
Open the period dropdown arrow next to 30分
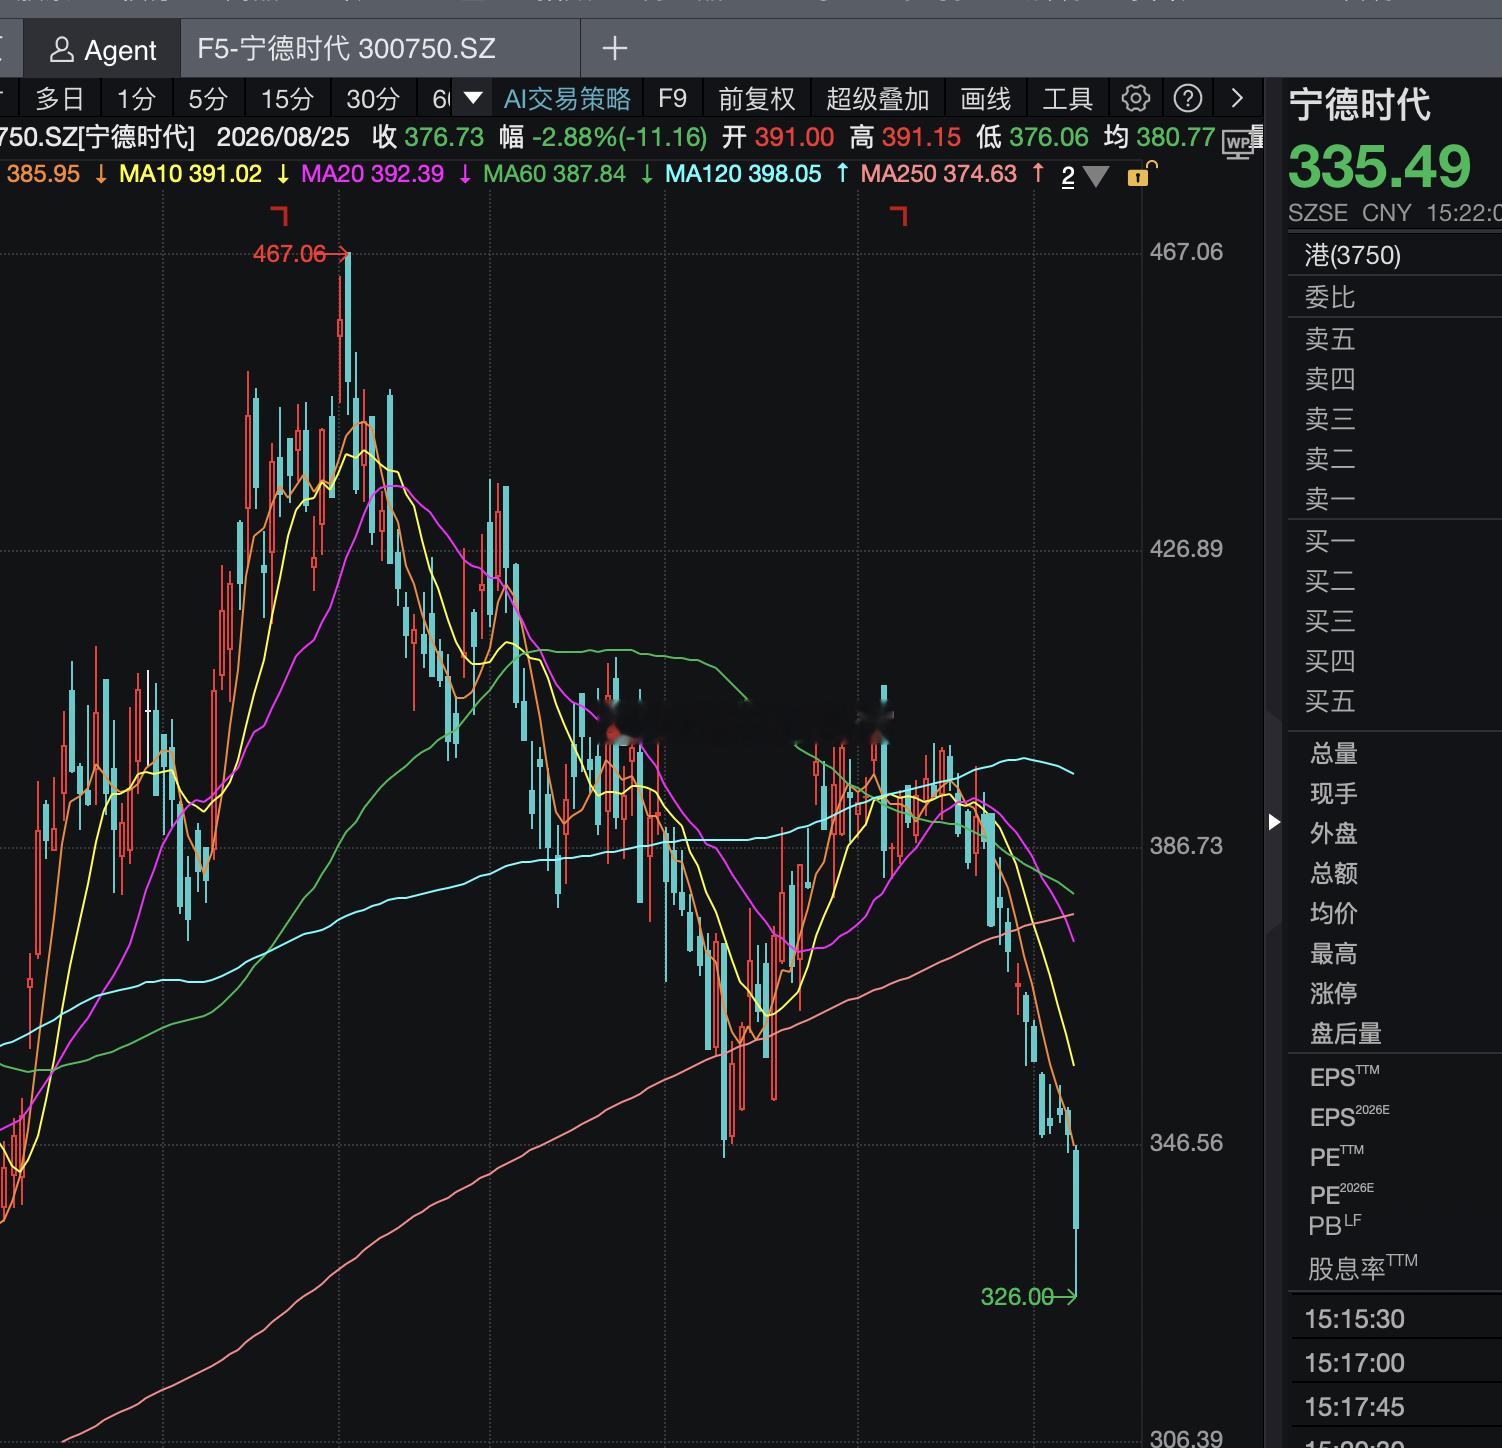[473, 98]
